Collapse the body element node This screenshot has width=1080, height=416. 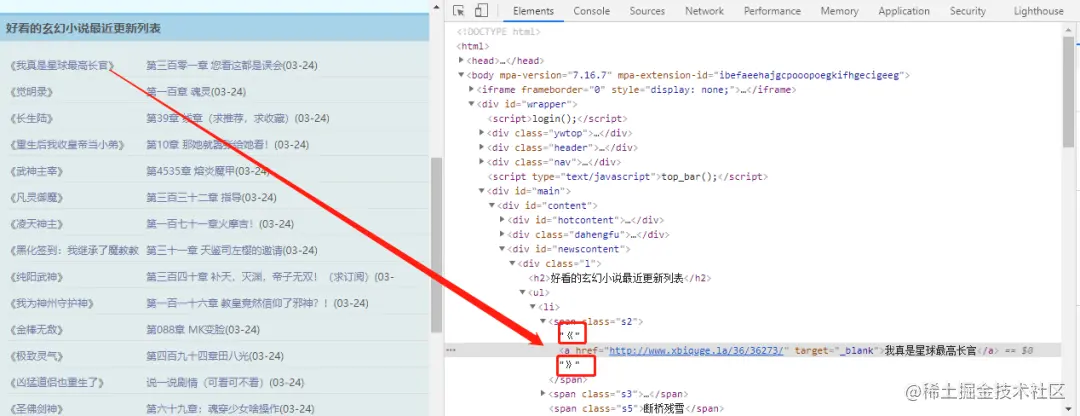461,75
